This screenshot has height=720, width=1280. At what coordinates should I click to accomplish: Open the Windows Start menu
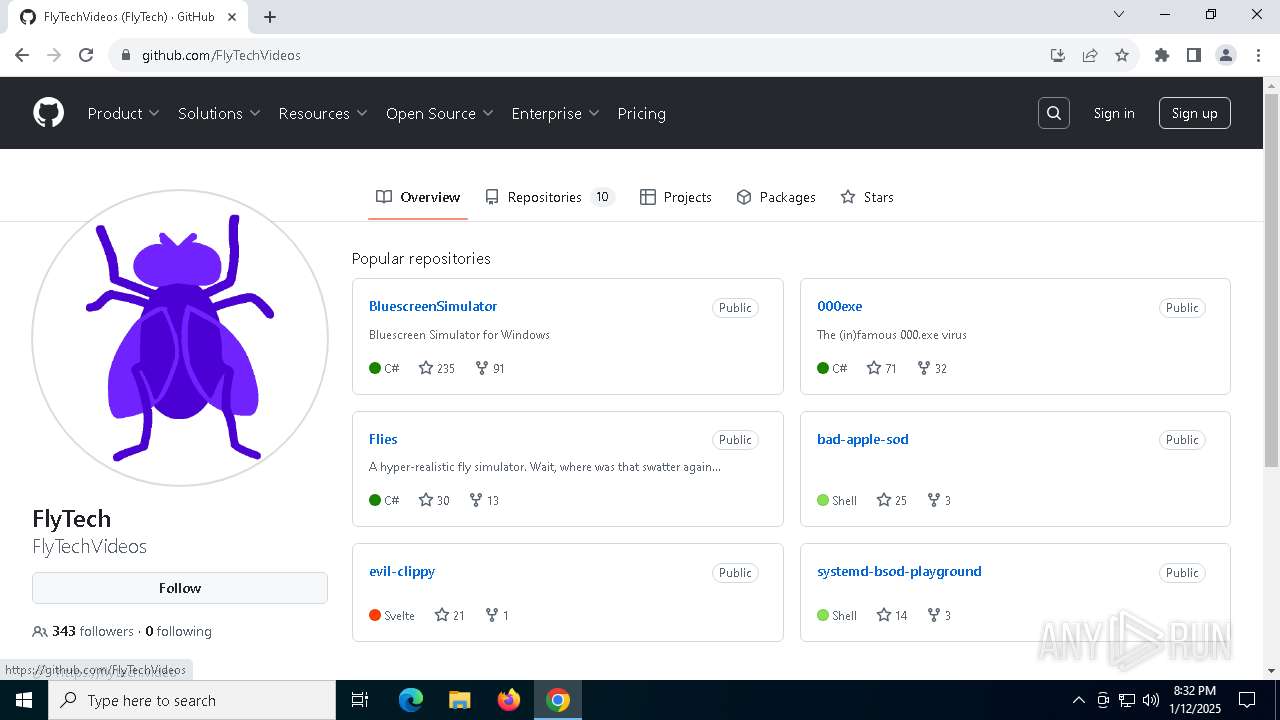pos(24,700)
